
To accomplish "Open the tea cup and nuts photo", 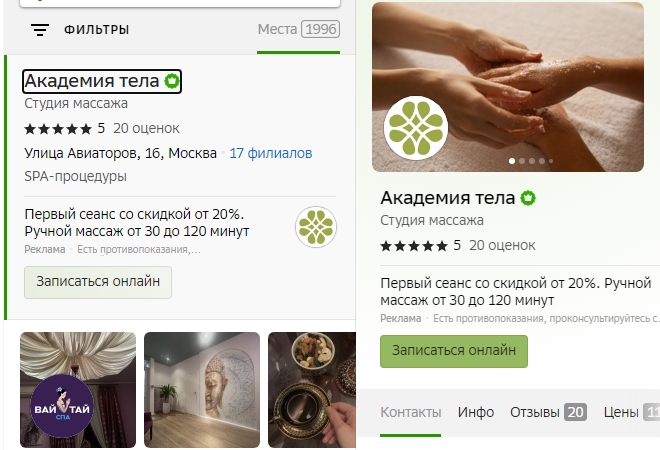I will 312,390.
